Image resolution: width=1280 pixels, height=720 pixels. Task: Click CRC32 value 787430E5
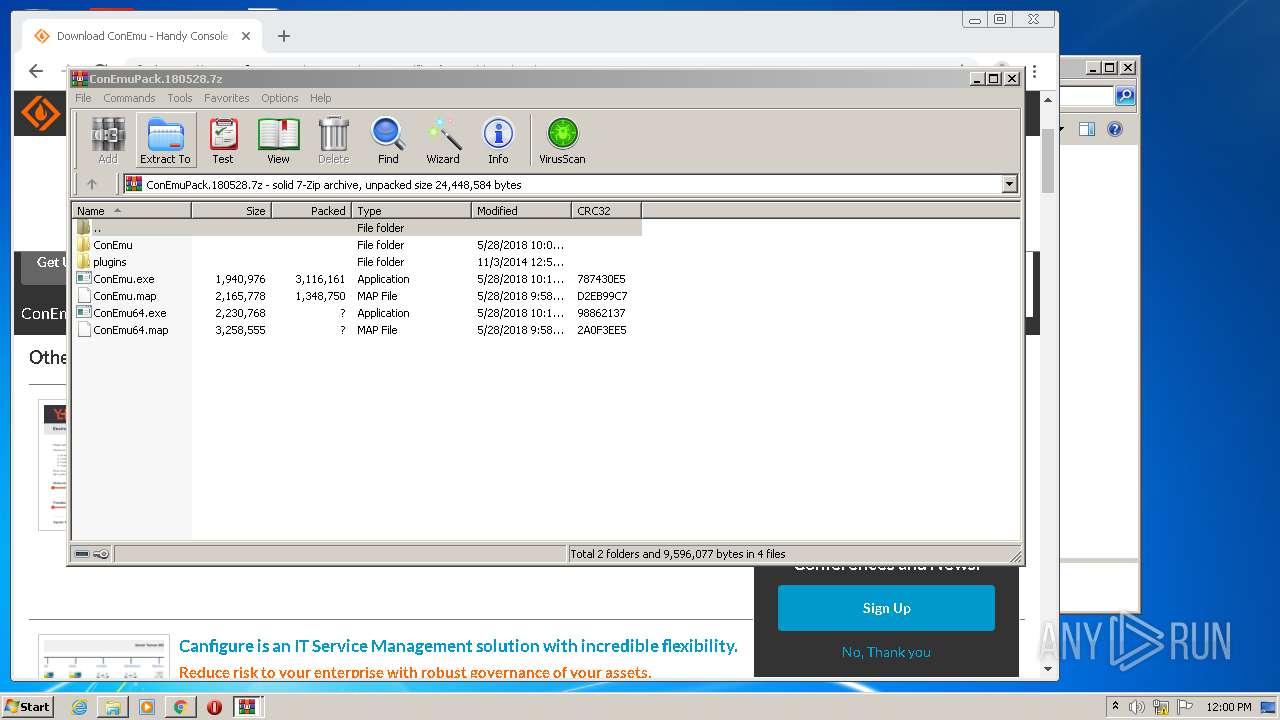pyautogui.click(x=601, y=279)
